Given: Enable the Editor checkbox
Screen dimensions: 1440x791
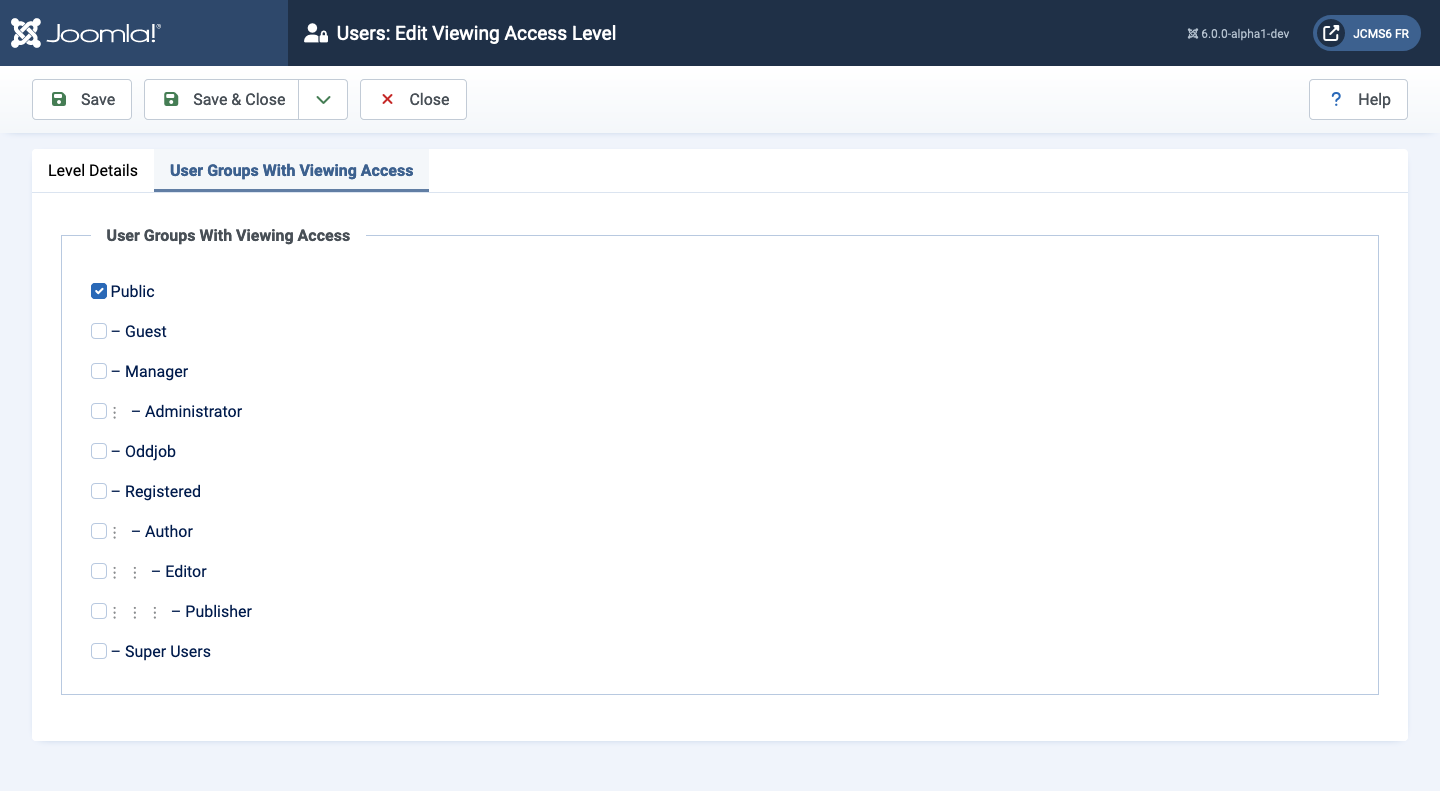Looking at the screenshot, I should 99,571.
